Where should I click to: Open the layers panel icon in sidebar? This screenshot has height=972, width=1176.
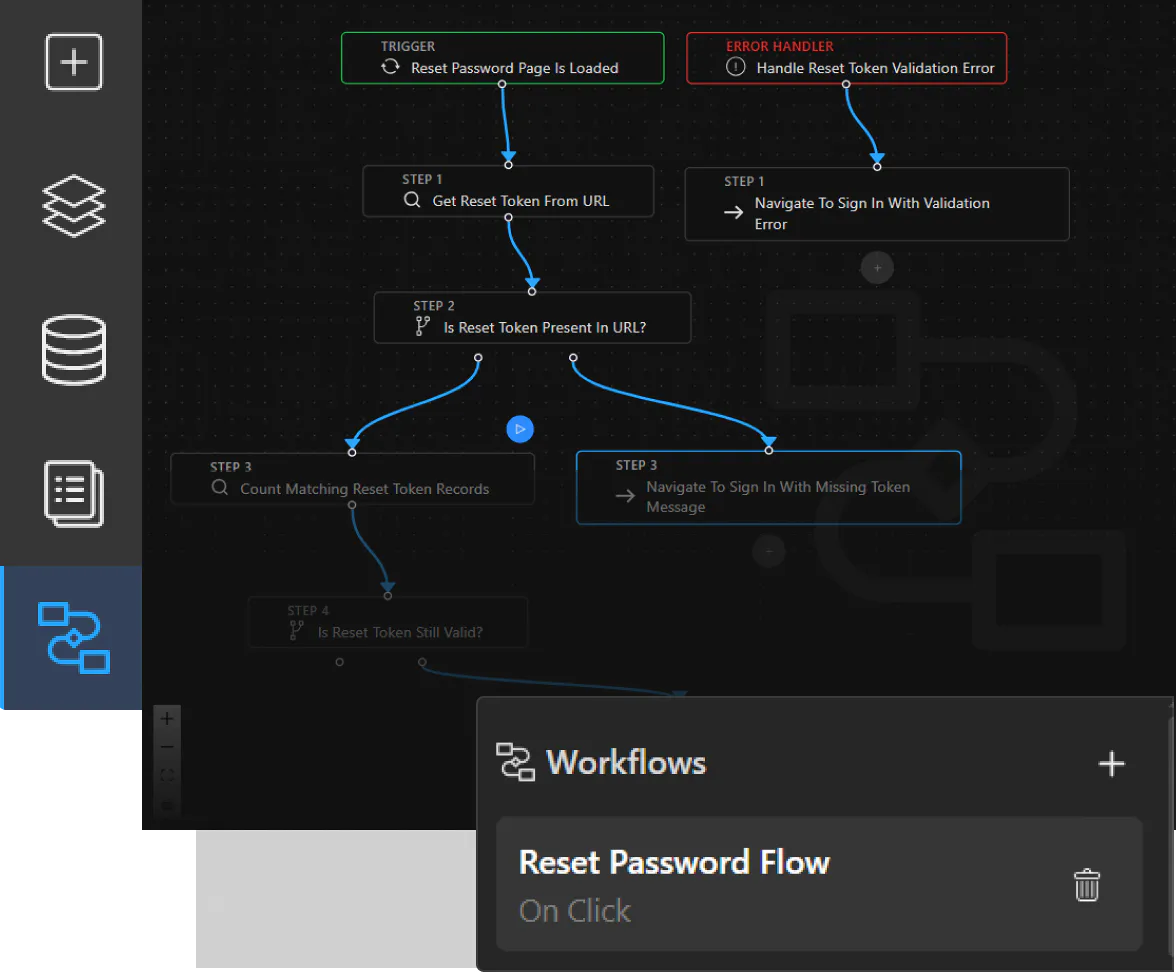coord(74,206)
